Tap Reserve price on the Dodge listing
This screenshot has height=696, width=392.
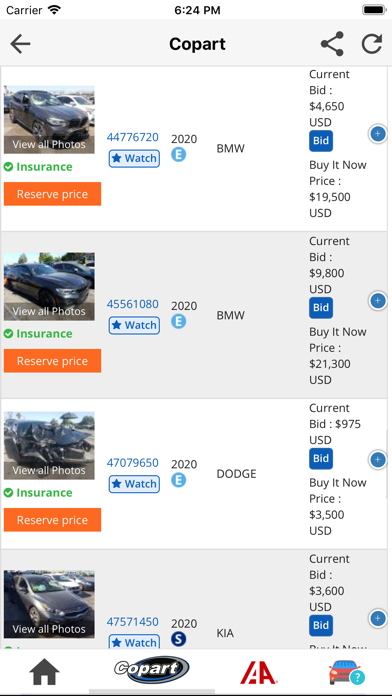52,520
